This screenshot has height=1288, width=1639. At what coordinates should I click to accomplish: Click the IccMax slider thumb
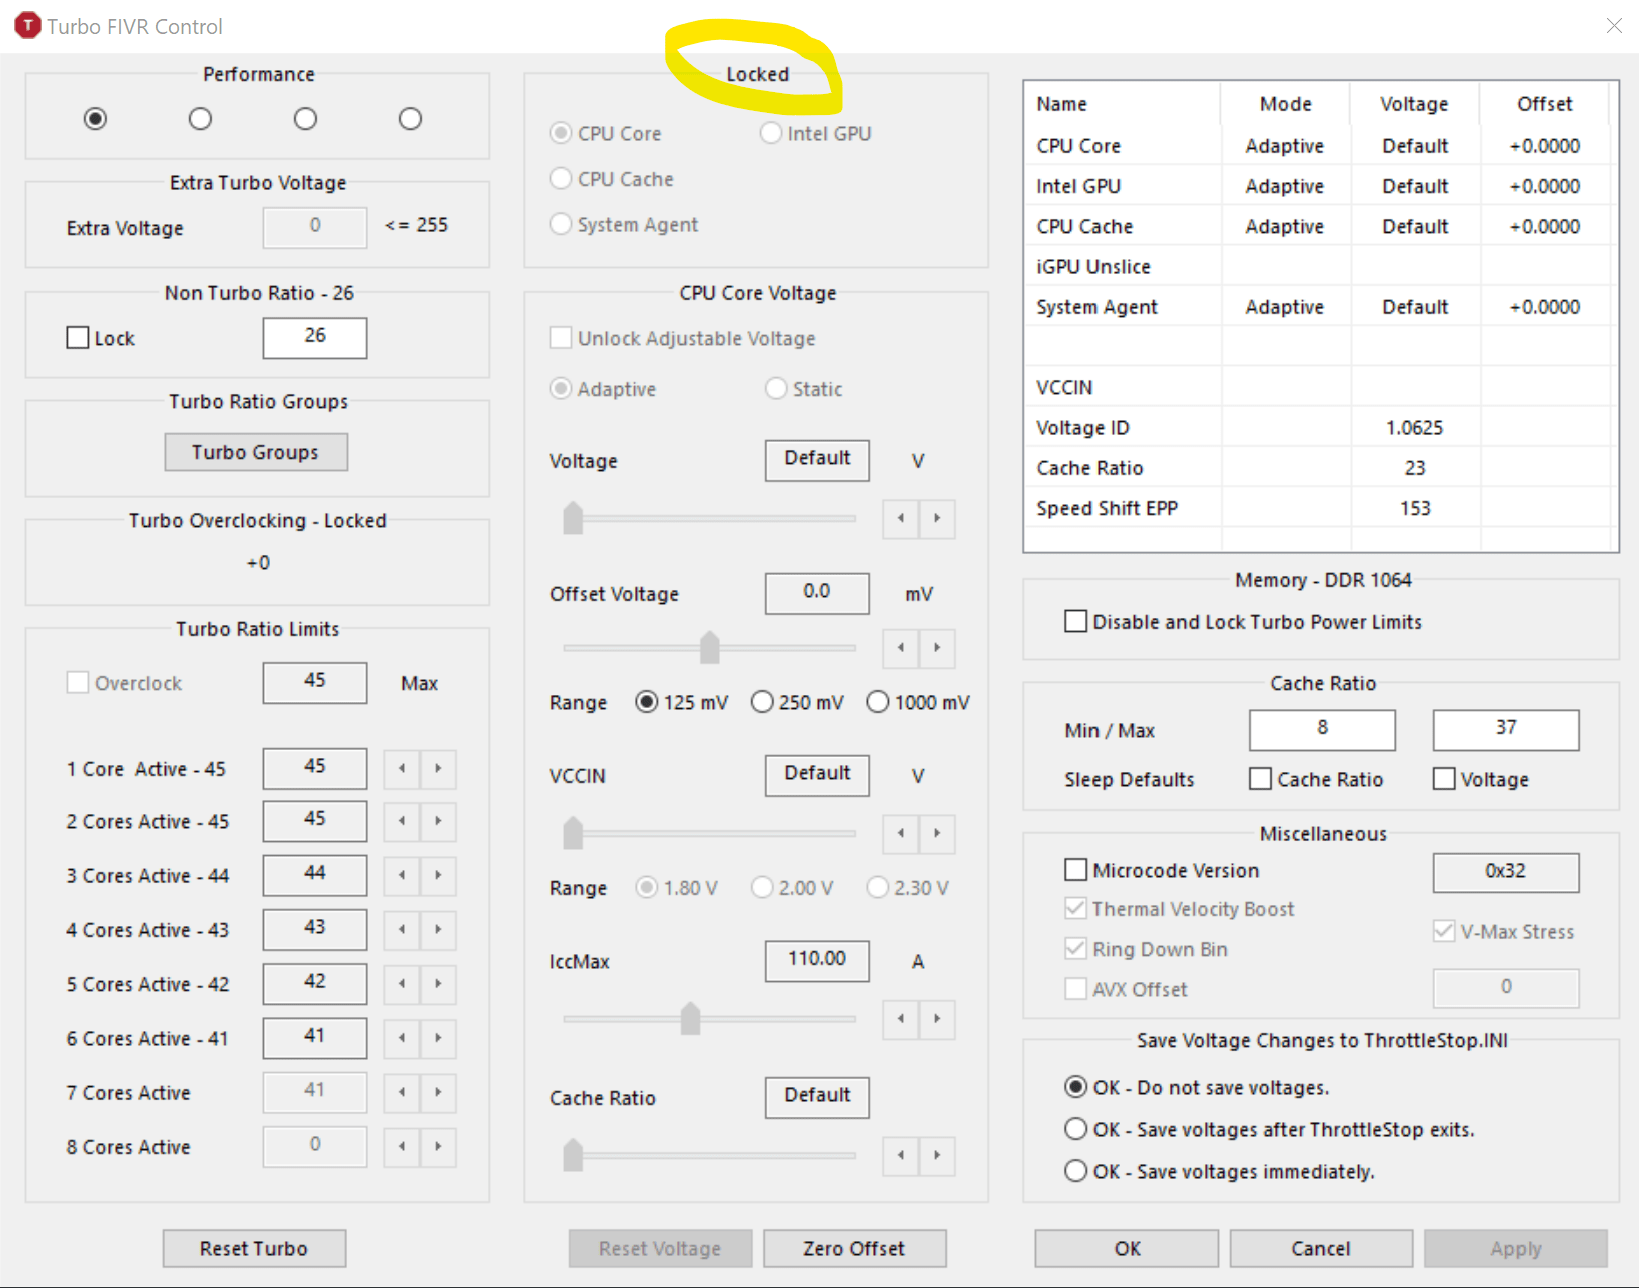point(690,1018)
